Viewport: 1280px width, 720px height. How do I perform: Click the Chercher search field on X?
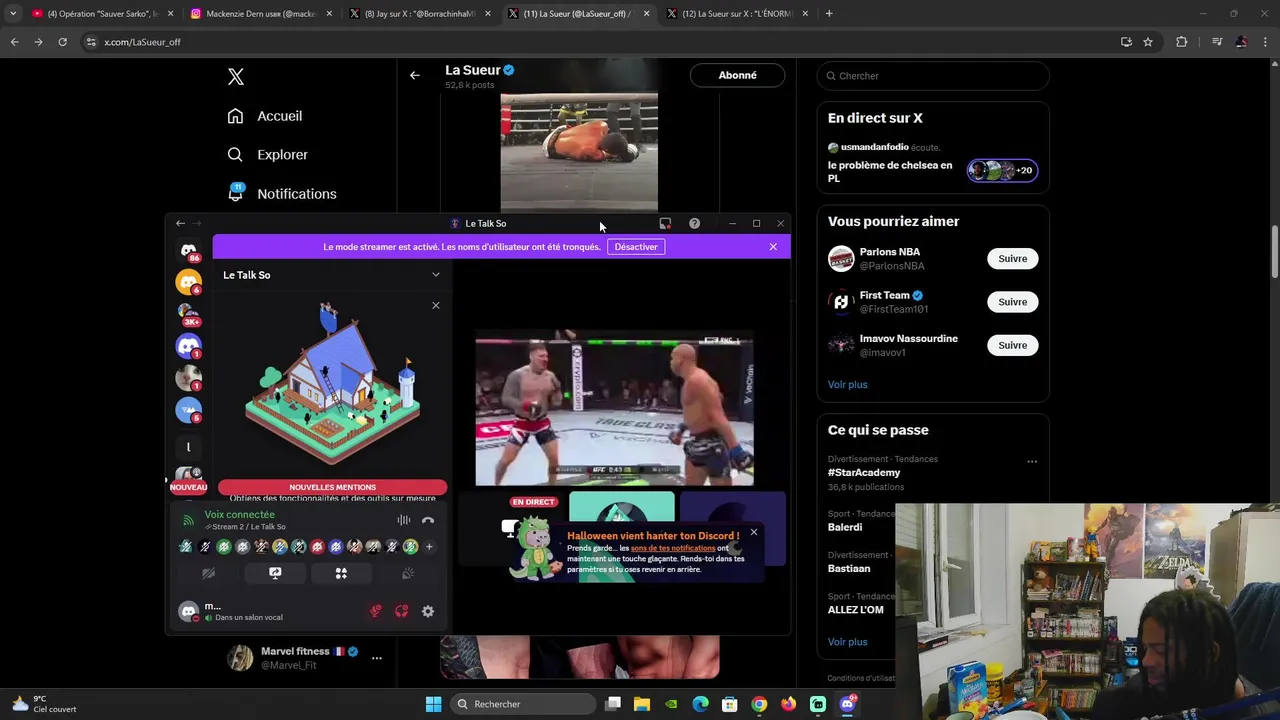[933, 76]
